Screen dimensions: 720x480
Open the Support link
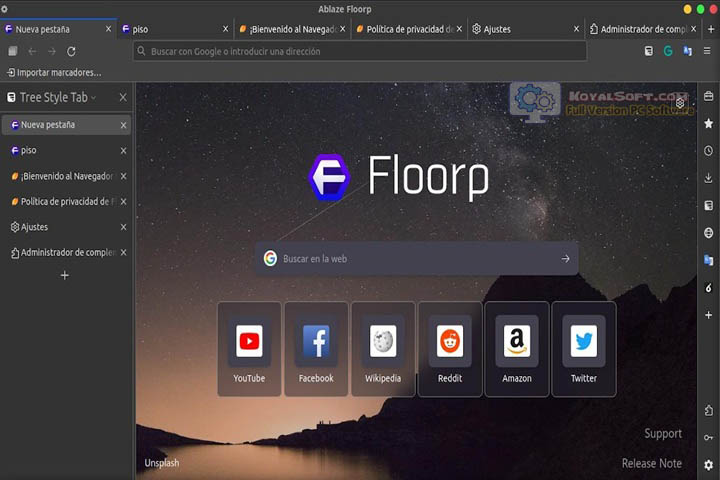tap(663, 433)
